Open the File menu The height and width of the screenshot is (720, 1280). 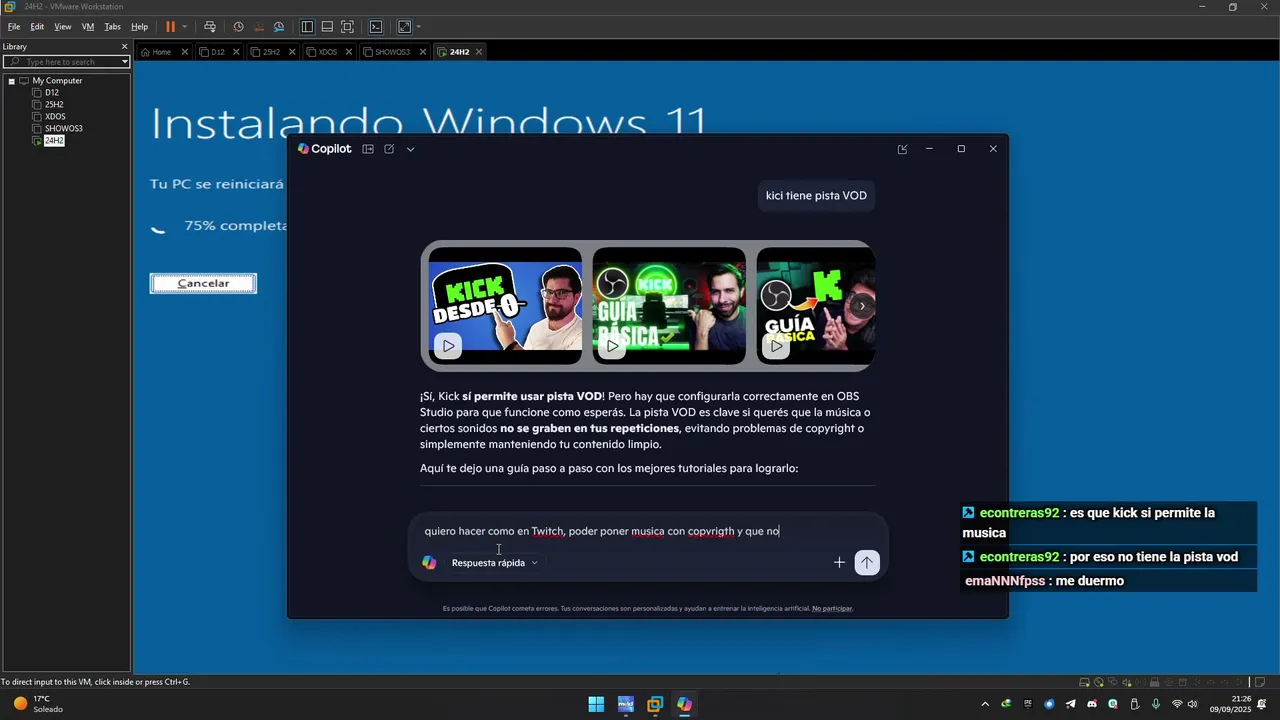tap(14, 27)
